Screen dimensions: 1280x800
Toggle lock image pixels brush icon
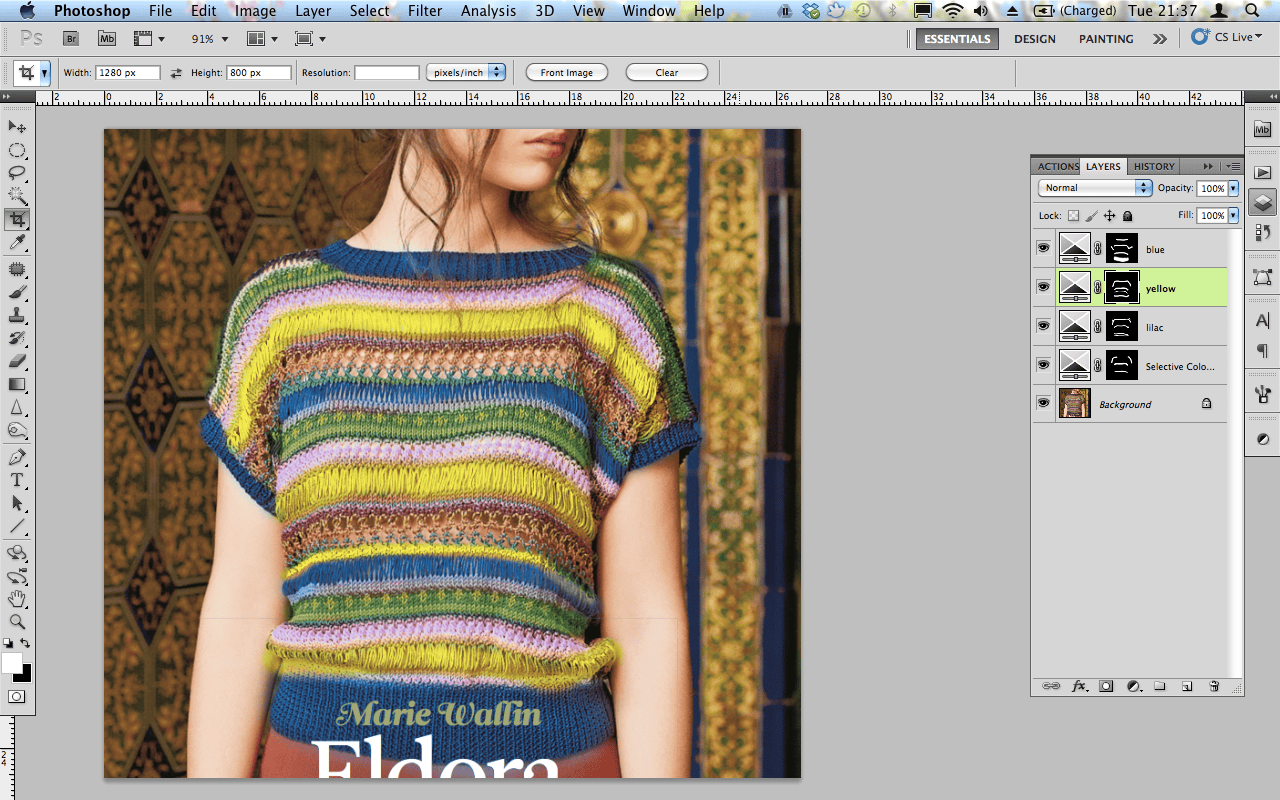1092,215
